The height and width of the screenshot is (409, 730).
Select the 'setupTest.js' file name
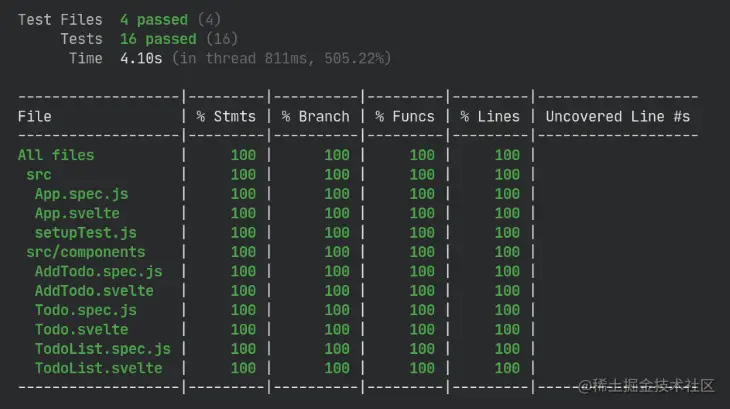[x=86, y=233]
